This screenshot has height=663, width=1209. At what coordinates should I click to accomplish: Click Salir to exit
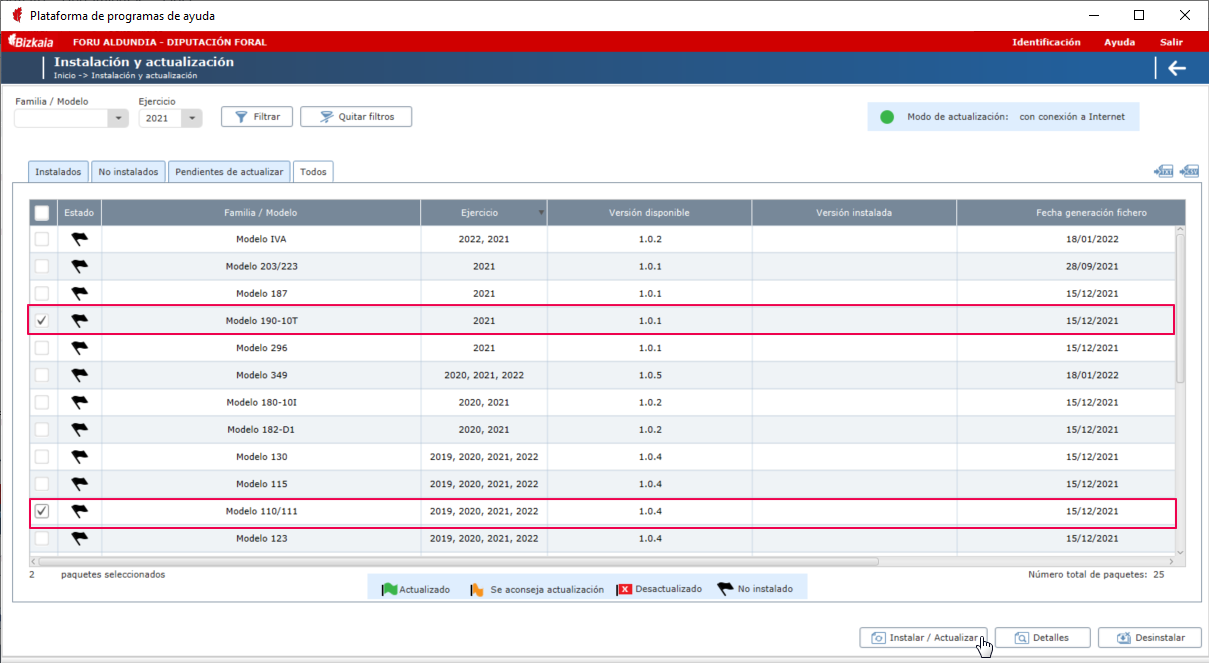(1171, 42)
